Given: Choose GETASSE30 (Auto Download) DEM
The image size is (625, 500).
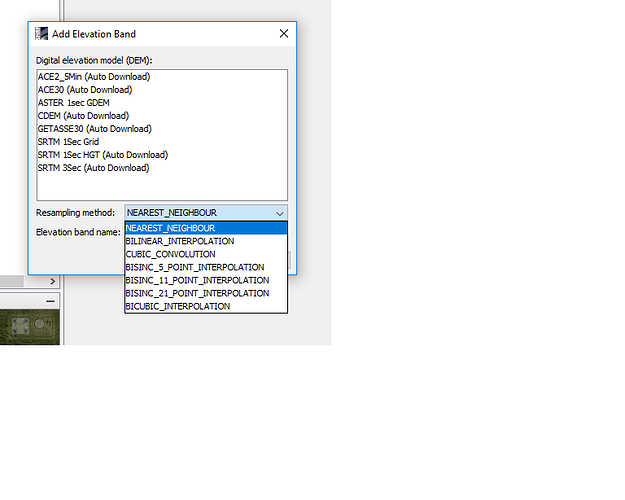Looking at the screenshot, I should point(162,129).
